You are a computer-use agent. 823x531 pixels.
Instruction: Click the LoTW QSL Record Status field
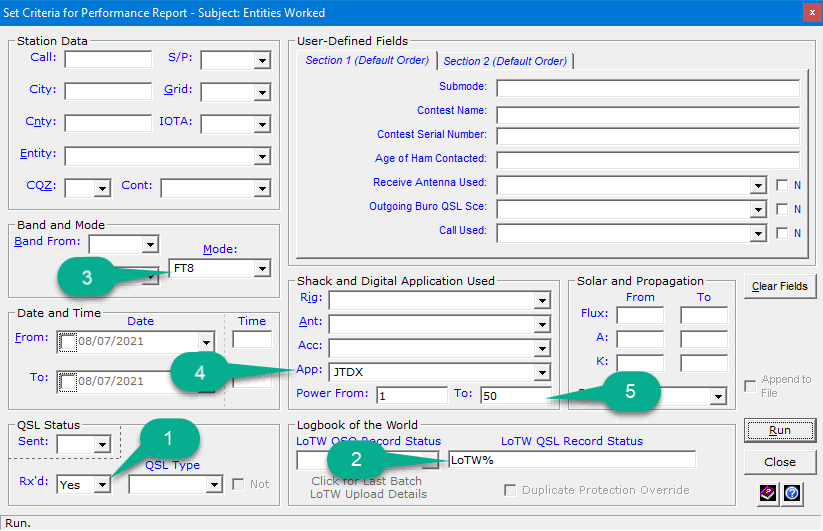tap(572, 460)
